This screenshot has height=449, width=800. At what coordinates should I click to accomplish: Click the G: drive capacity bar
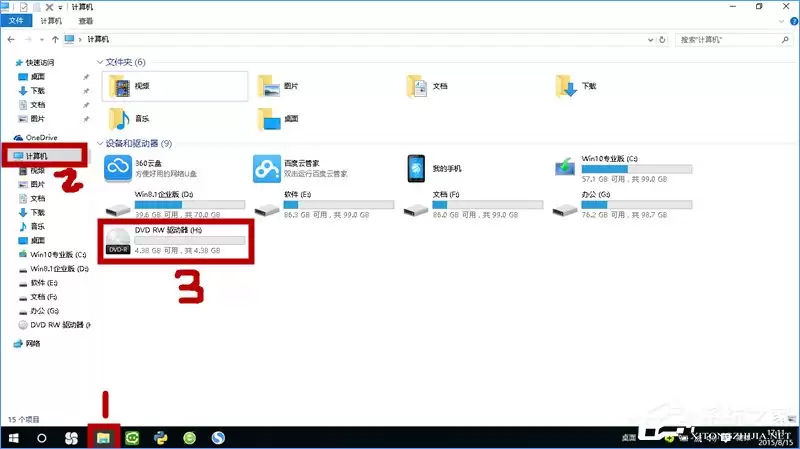[637, 204]
